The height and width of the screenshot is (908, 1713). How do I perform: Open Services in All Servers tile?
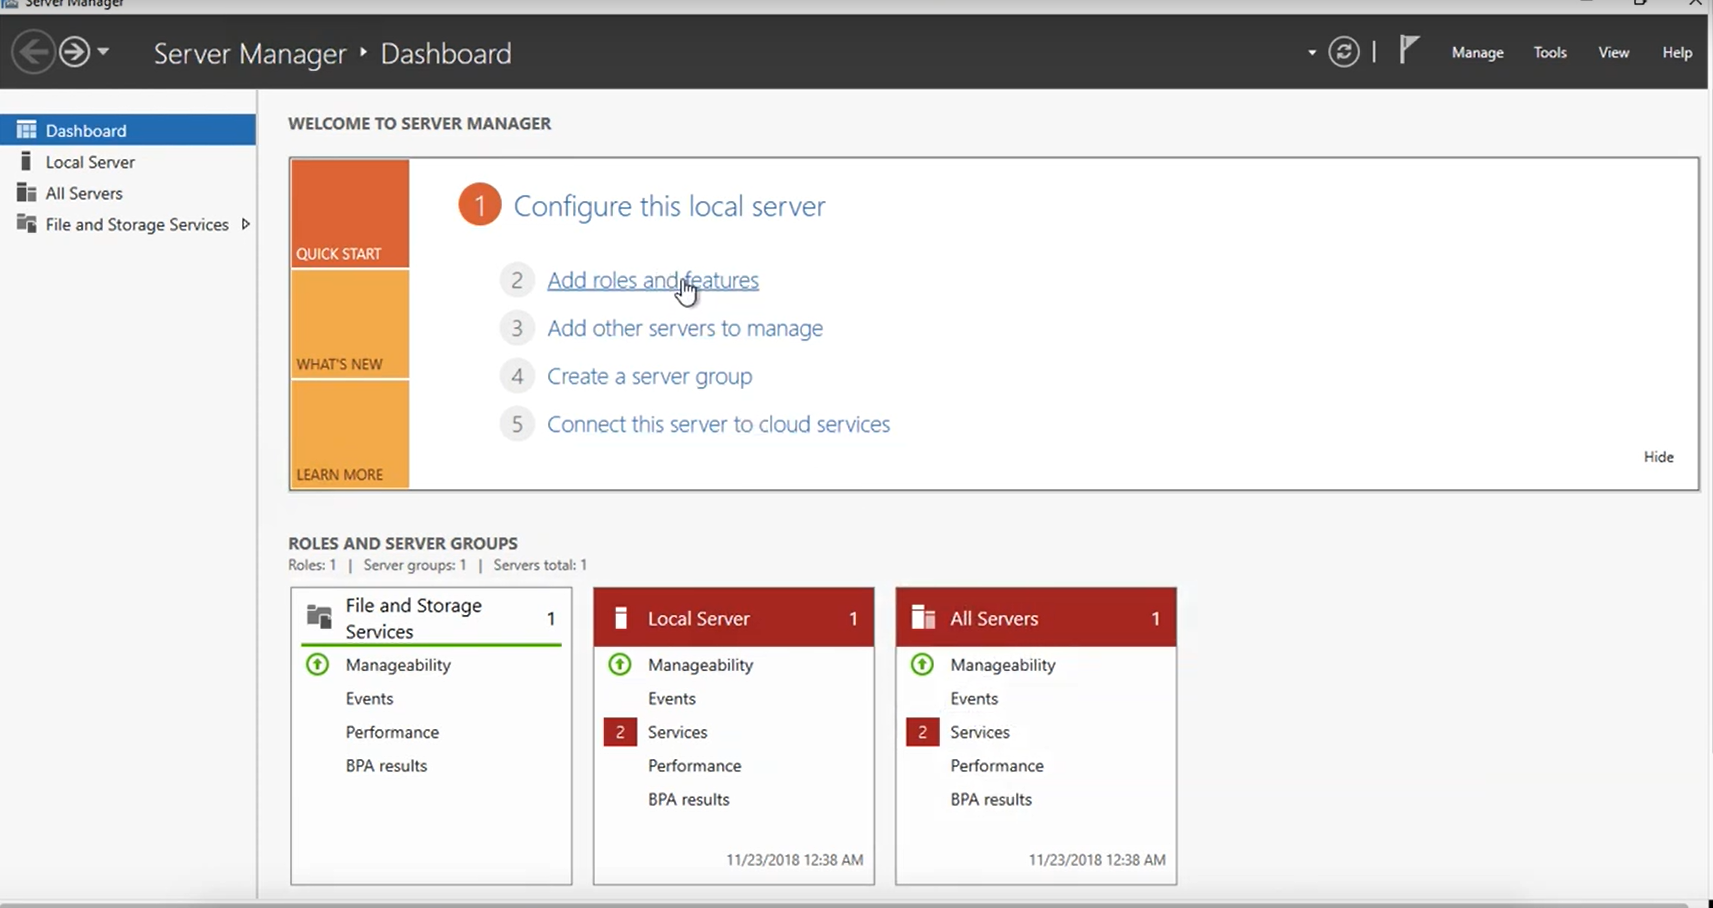(x=980, y=732)
